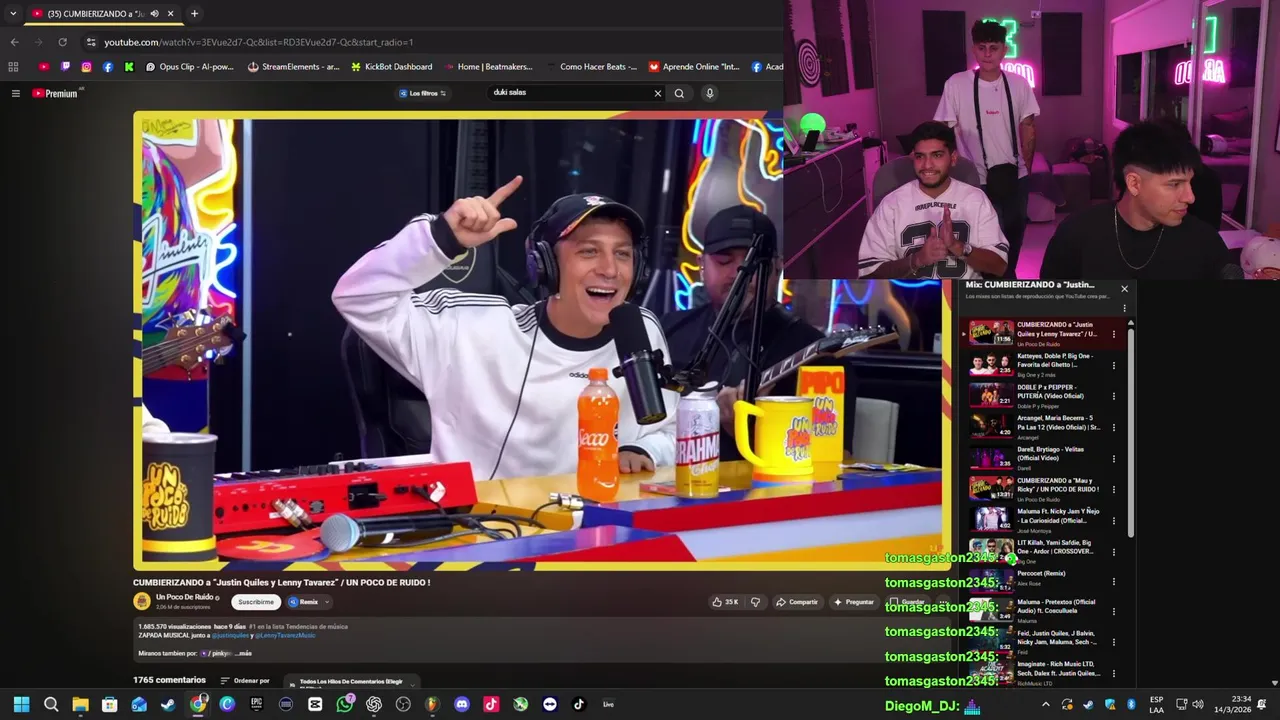This screenshot has width=1280, height=720.
Task: Open Steam from the taskbar
Action: (x=168, y=704)
